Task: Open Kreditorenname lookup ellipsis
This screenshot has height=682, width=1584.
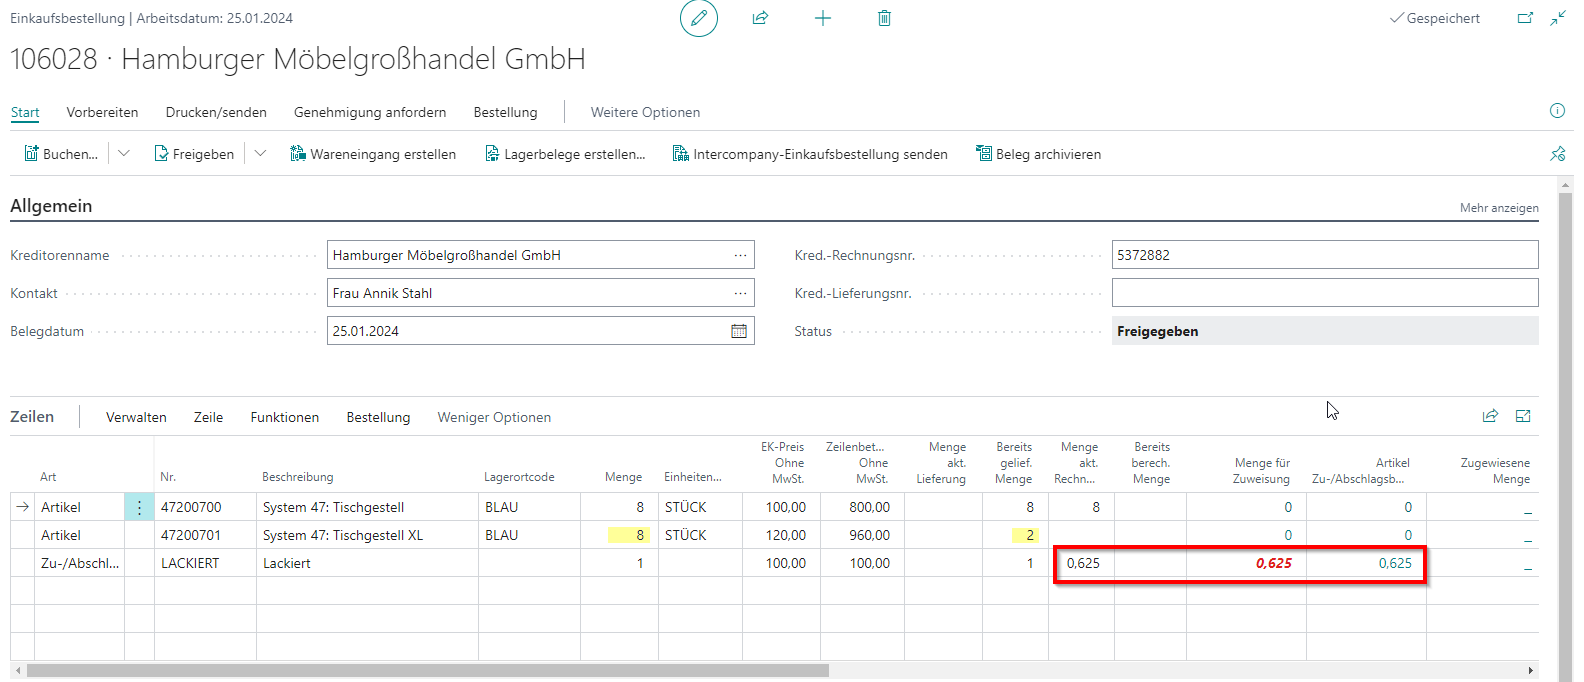Action: 740,255
